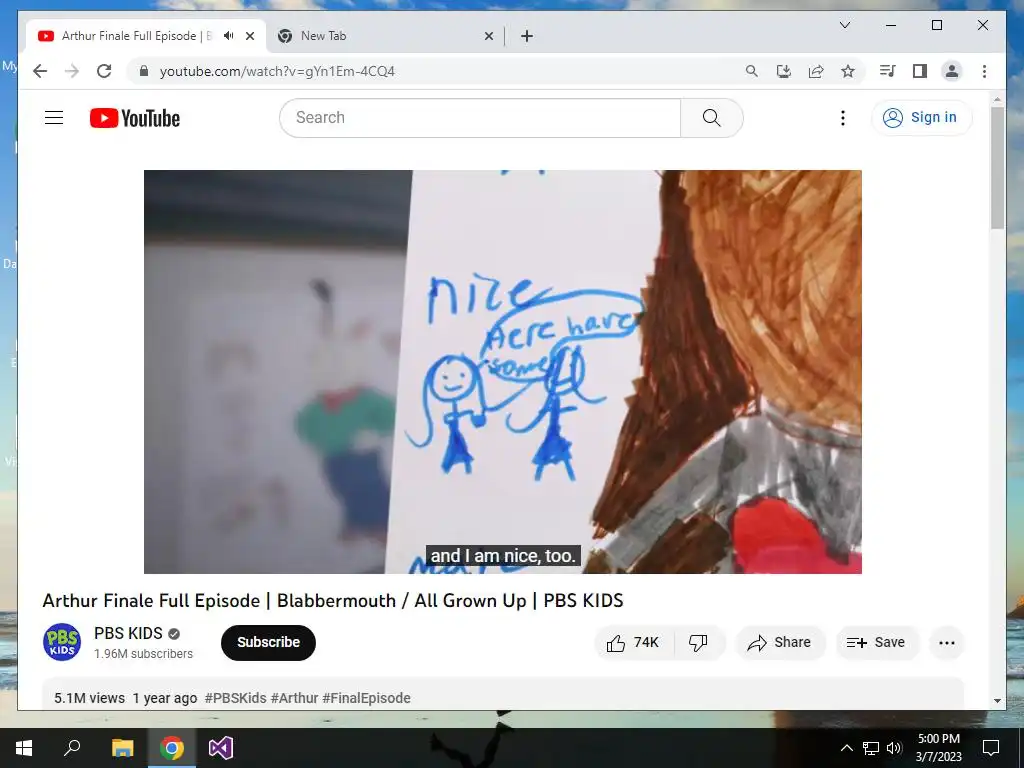Click the address bar URL
This screenshot has height=768, width=1024.
tap(277, 71)
